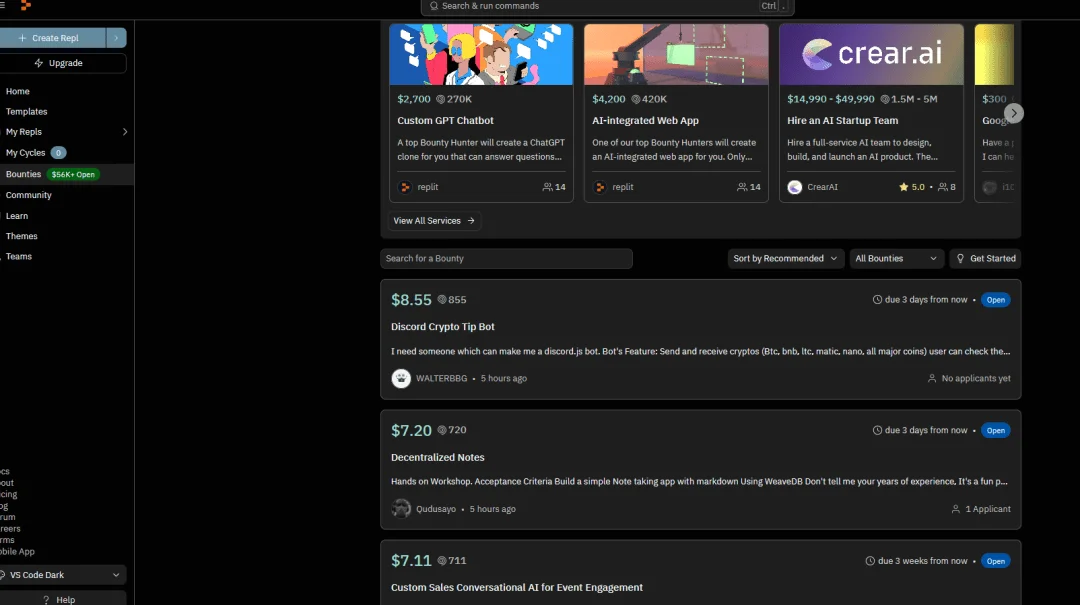Click the AI-integrated Web App title
1080x605 pixels.
pyautogui.click(x=645, y=121)
